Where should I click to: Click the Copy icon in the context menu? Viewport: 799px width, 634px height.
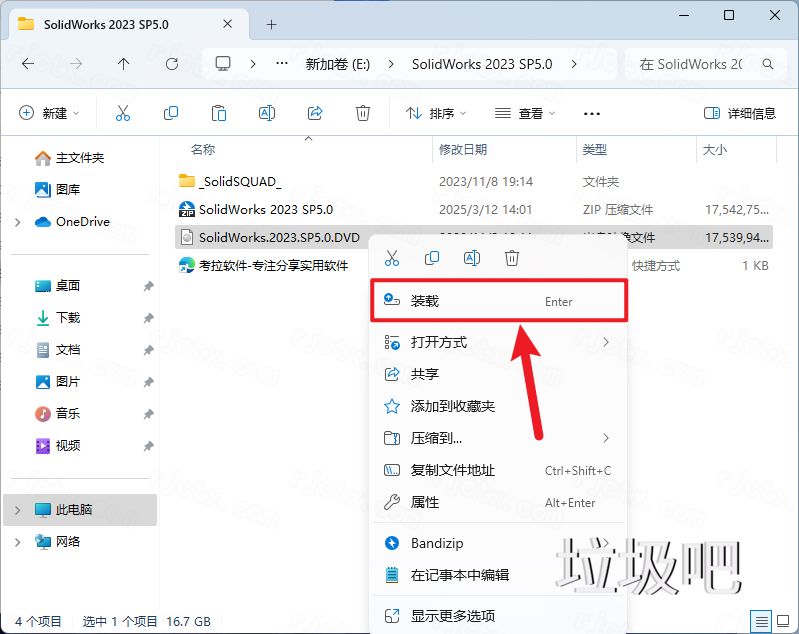click(x=432, y=258)
